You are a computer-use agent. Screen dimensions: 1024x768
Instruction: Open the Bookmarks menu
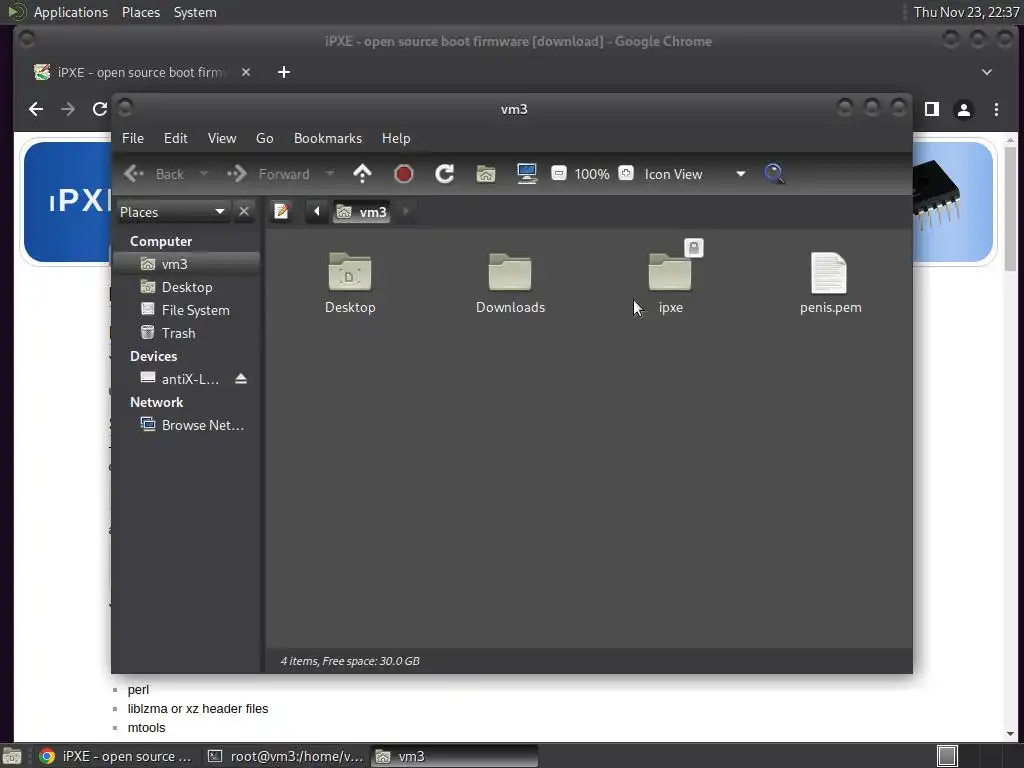328,138
